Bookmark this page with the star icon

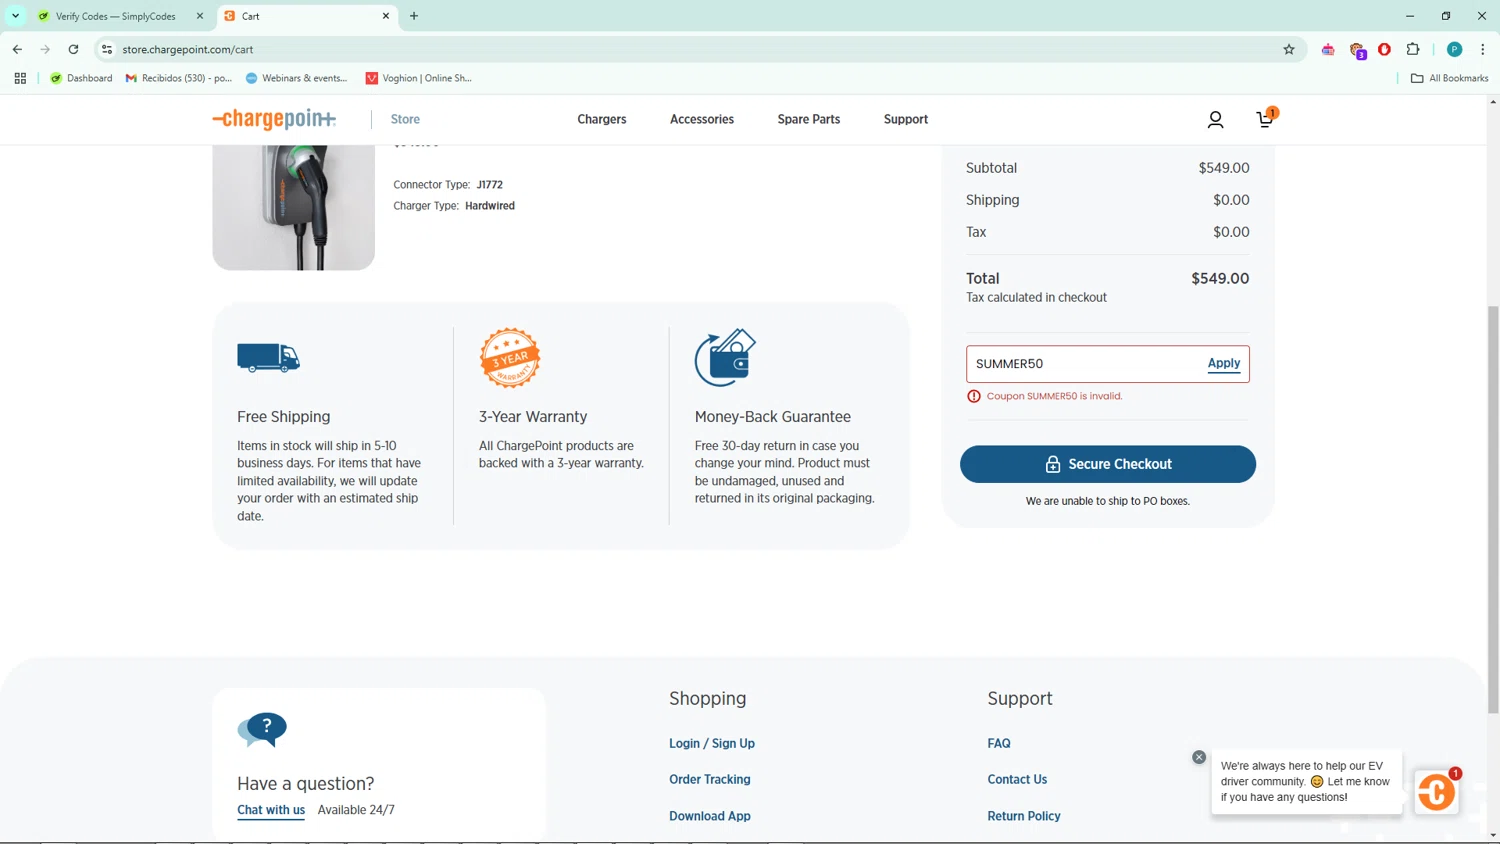[x=1289, y=49]
